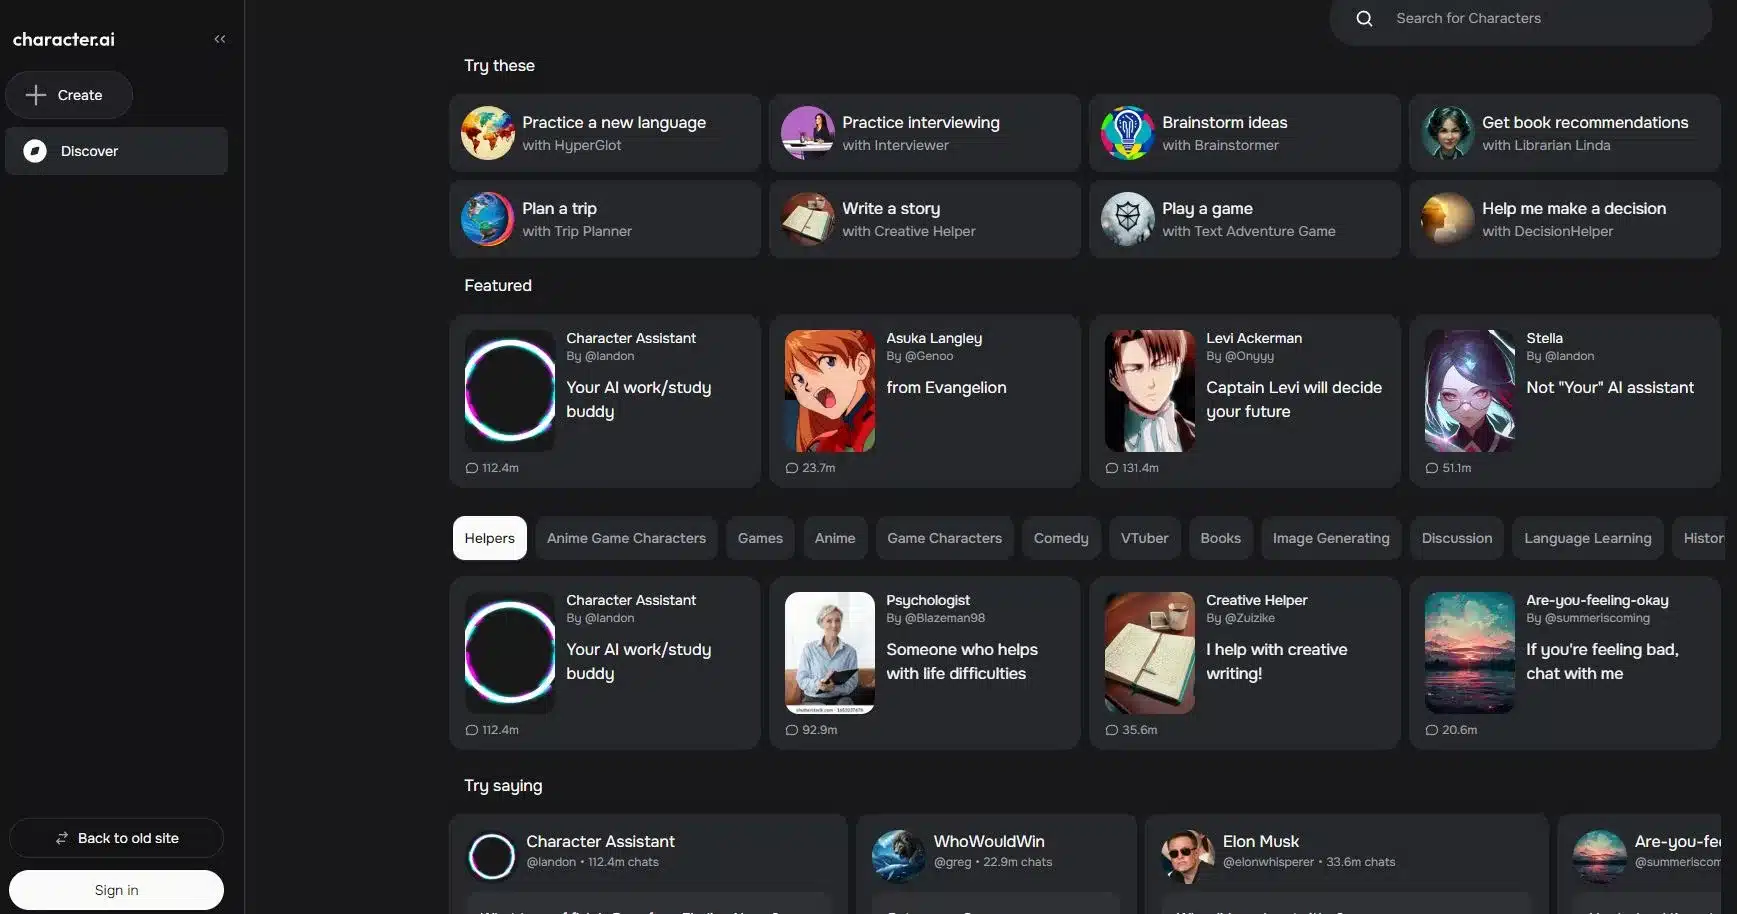Switch to the Comedy tab
The width and height of the screenshot is (1737, 914).
tap(1061, 538)
